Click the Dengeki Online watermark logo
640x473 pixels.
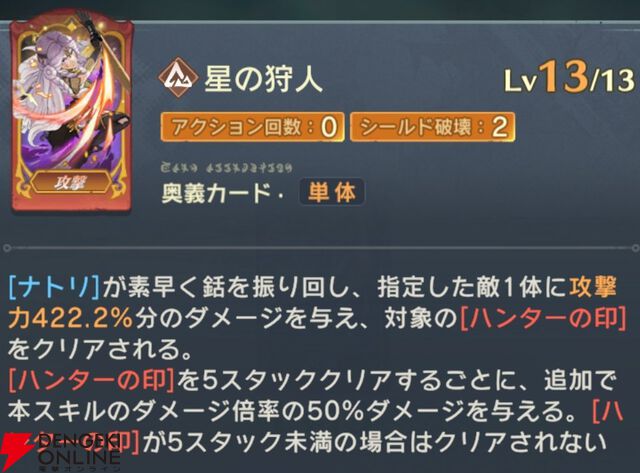coord(61,450)
